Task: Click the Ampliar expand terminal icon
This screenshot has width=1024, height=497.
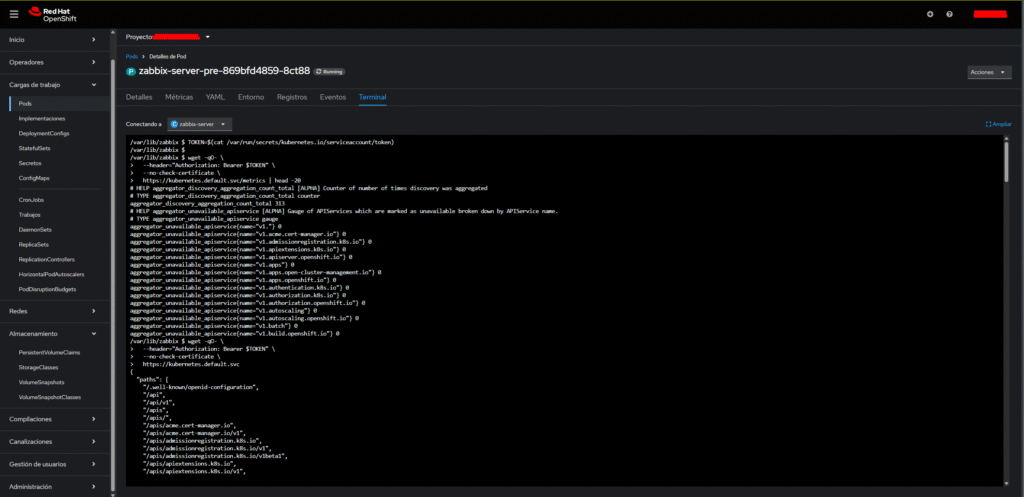Action: pos(999,123)
